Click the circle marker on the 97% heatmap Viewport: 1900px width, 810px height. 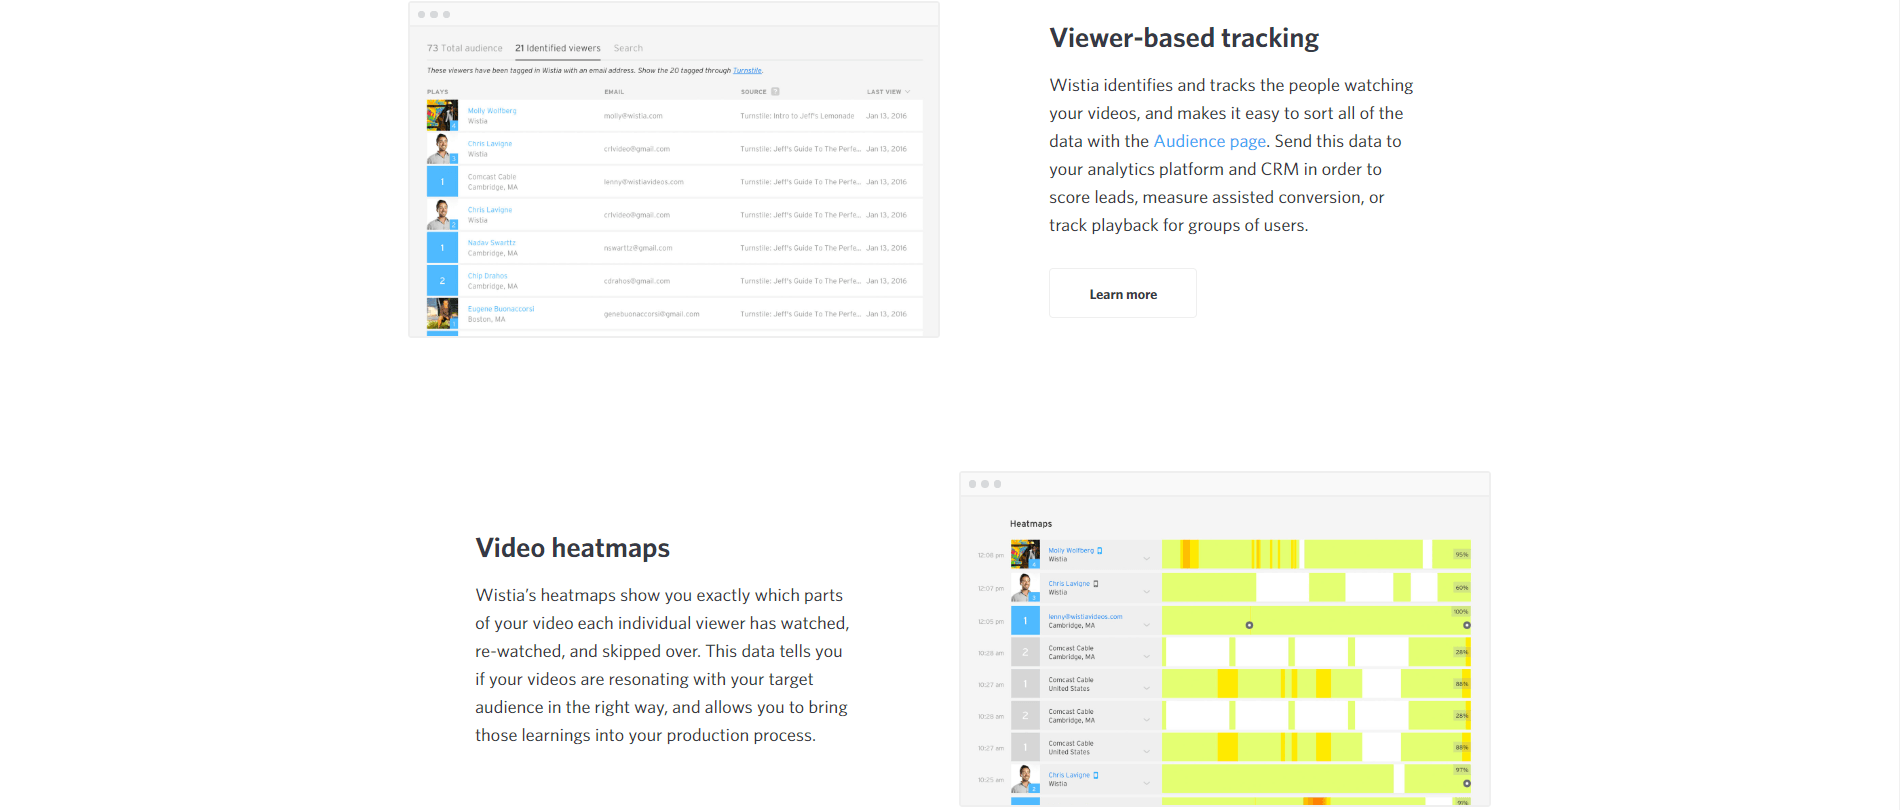[1467, 783]
